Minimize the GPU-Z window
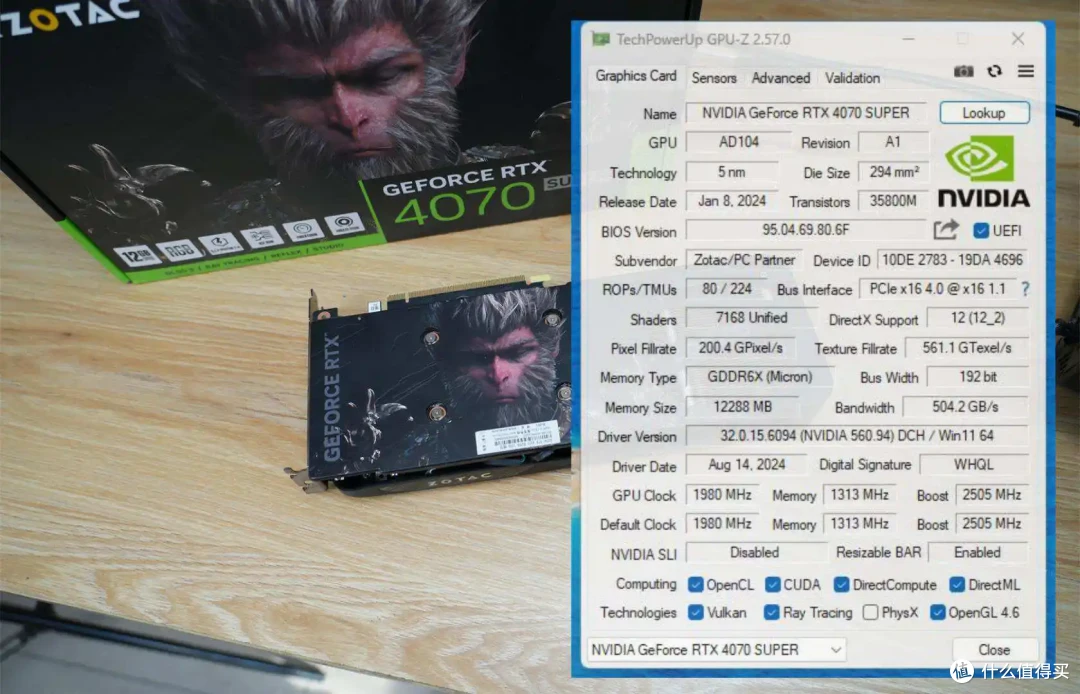The image size is (1080, 694). click(908, 39)
